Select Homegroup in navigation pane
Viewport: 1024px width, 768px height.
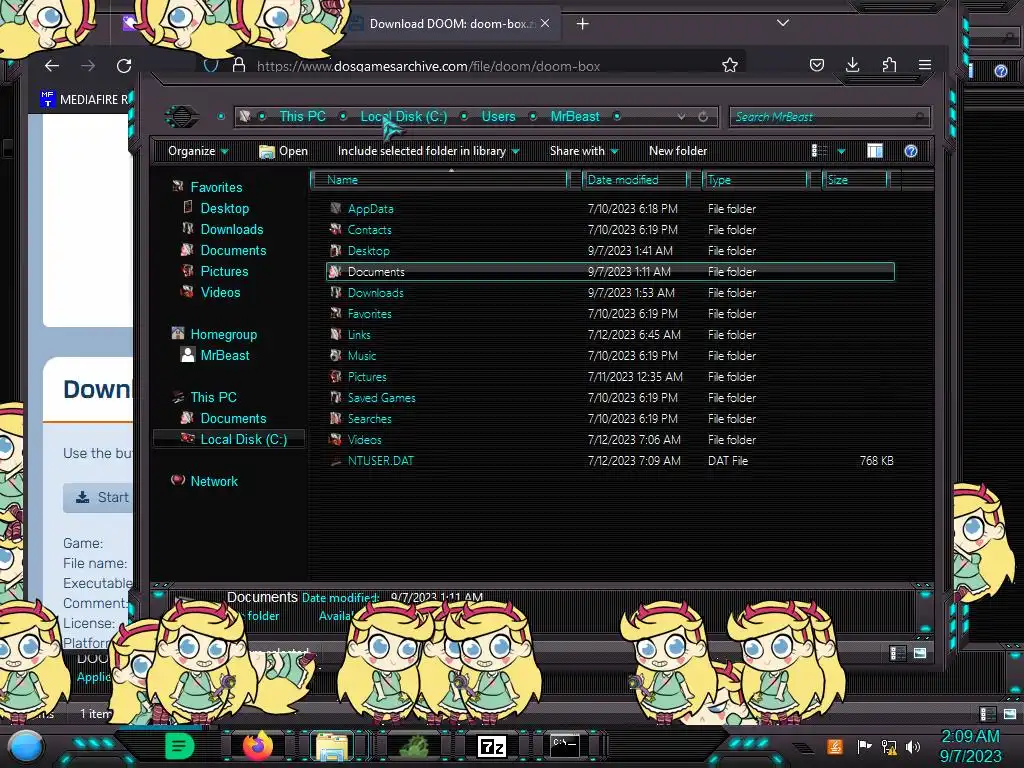(223, 334)
